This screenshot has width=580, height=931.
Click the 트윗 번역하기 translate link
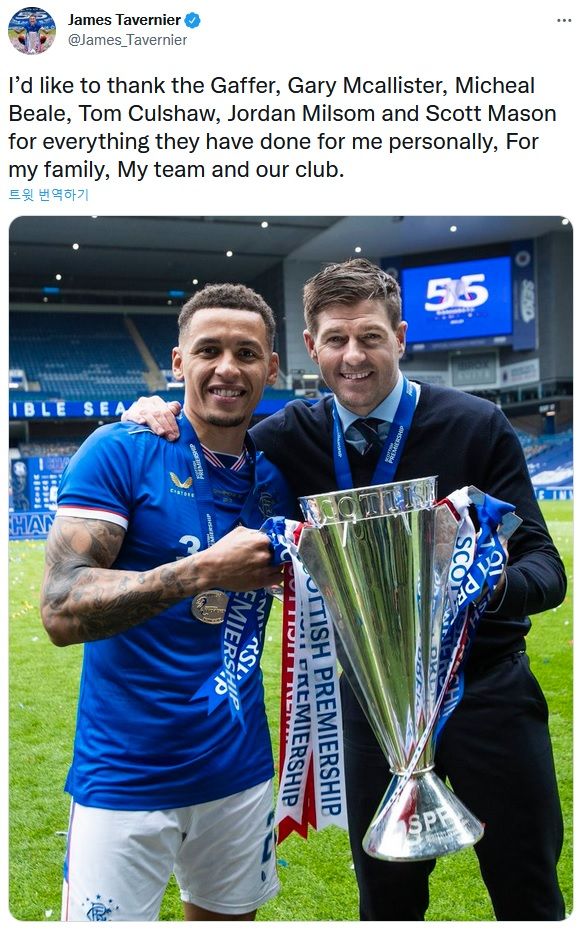[x=49, y=194]
